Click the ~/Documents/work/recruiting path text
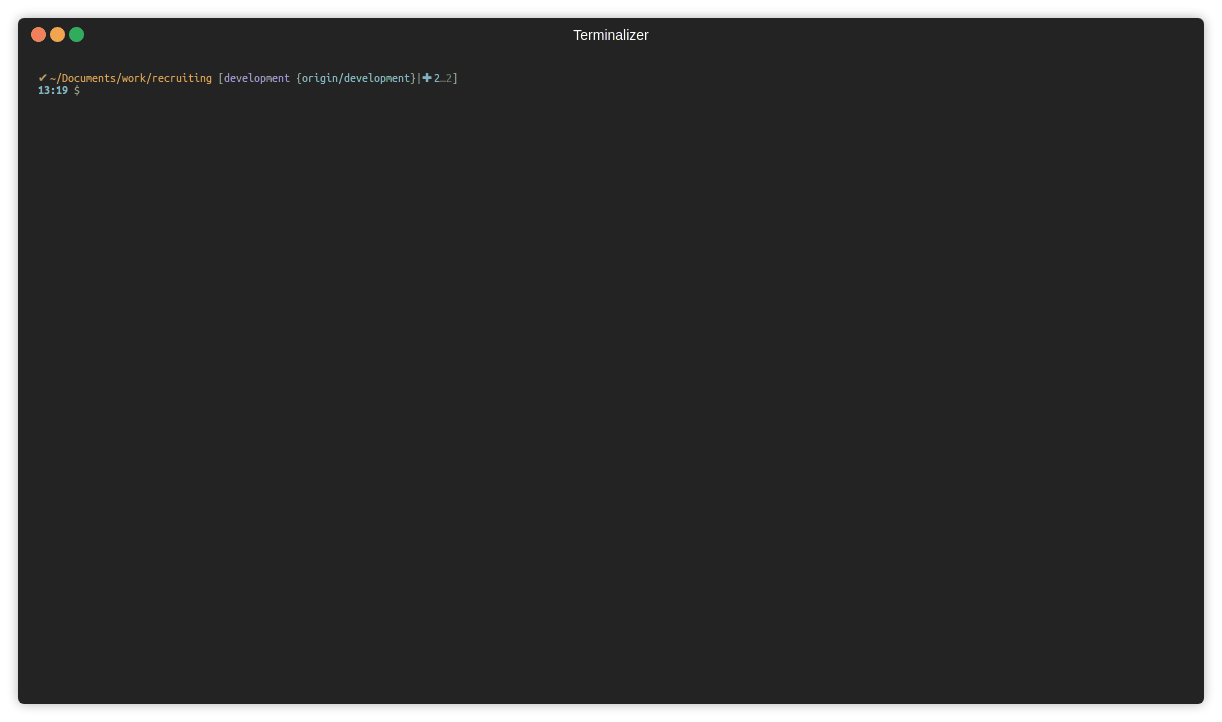This screenshot has height=722, width=1222. pos(131,78)
